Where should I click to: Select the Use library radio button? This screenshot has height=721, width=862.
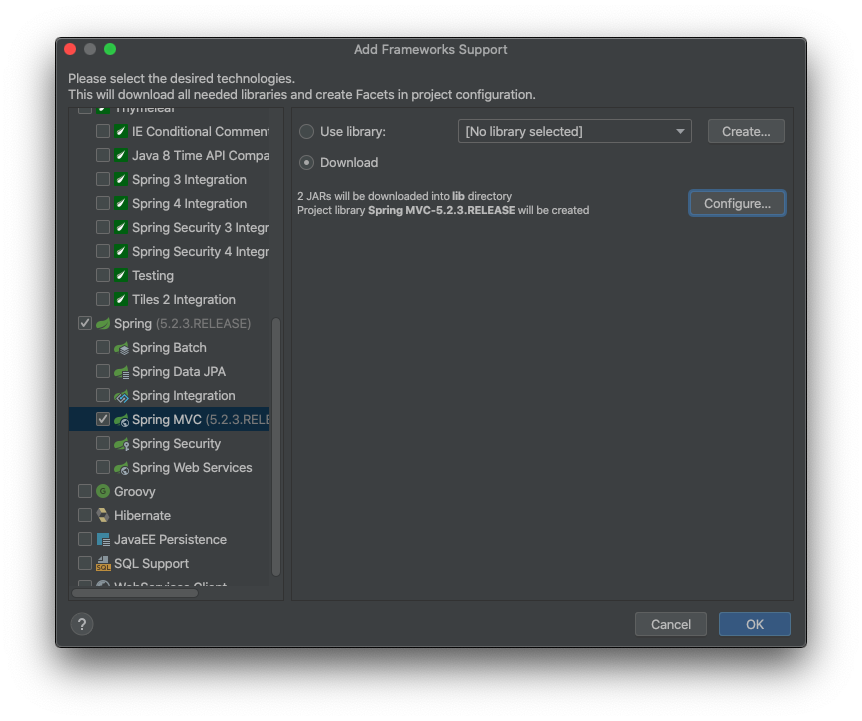(306, 132)
